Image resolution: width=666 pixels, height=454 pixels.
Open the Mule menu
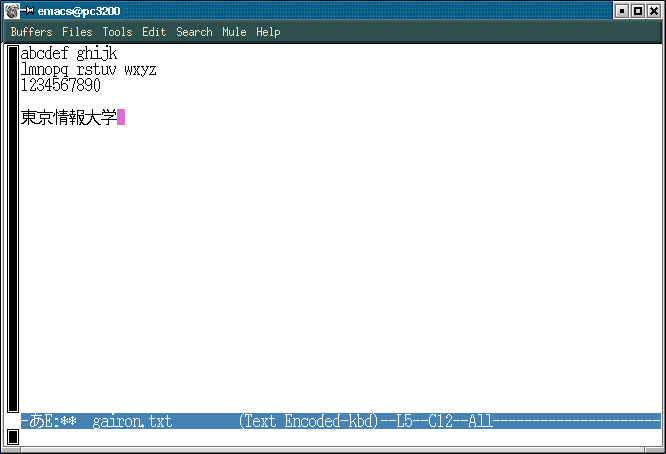coord(234,32)
